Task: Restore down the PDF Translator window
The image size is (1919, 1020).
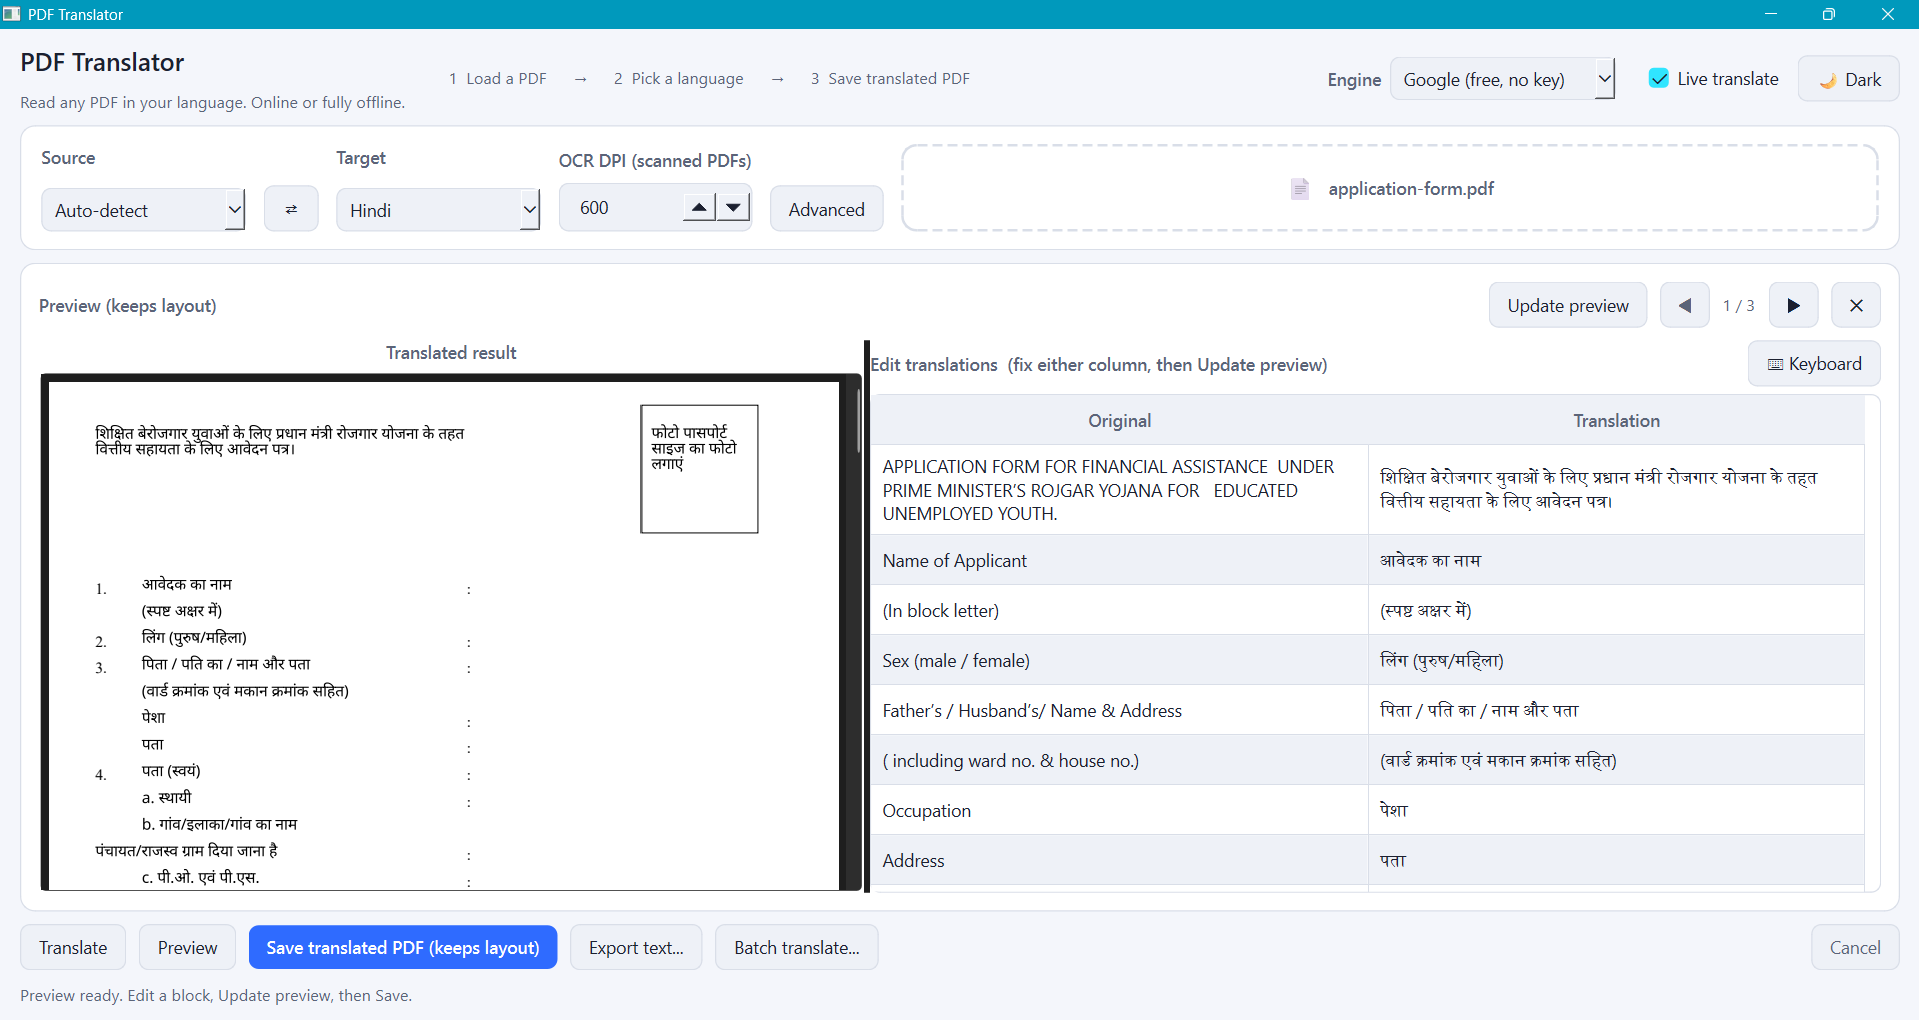Action: [1829, 14]
